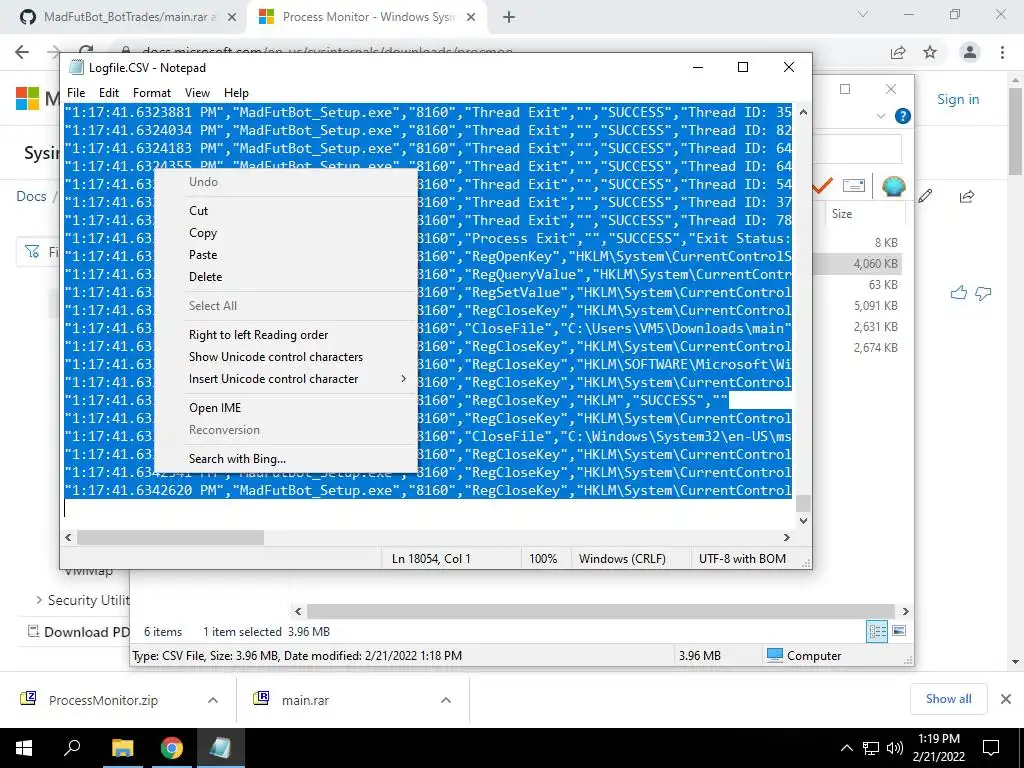
Task: Open File menu in Notepad
Action: tap(76, 93)
